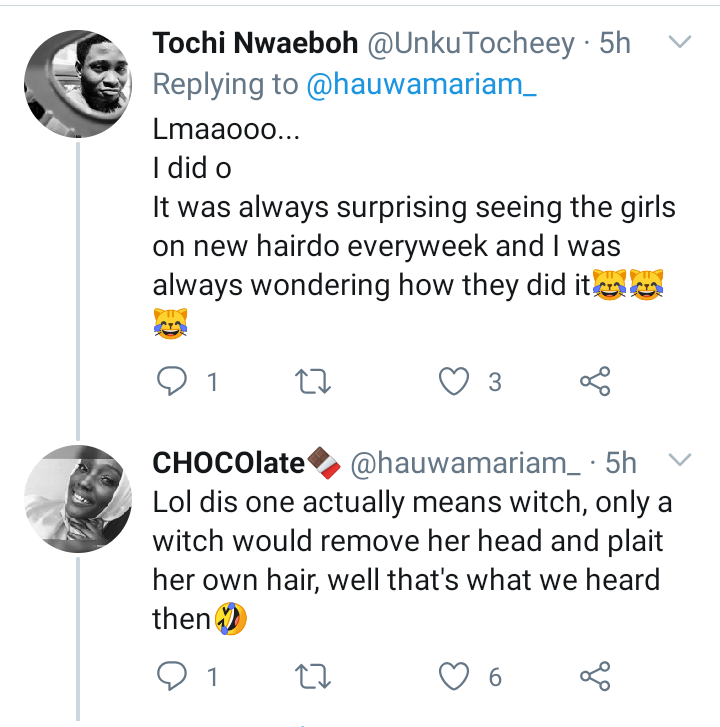Open dropdown menu on CHOCOlate's tweet

click(x=679, y=461)
